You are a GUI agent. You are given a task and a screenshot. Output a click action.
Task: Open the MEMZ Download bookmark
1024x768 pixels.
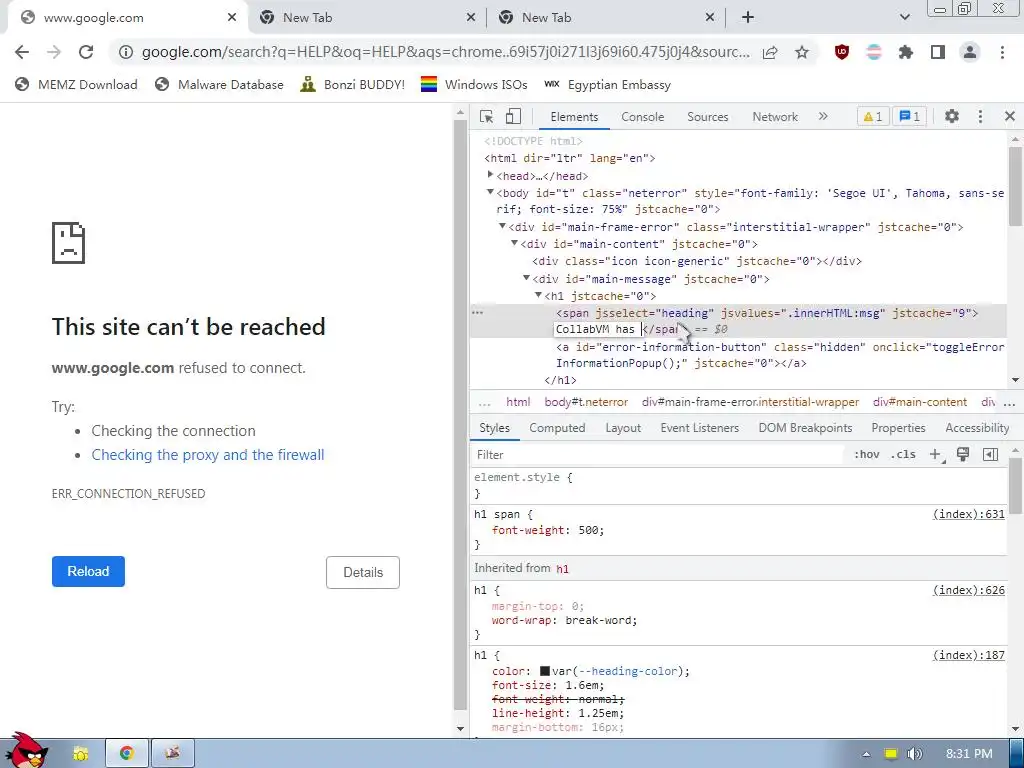76,84
